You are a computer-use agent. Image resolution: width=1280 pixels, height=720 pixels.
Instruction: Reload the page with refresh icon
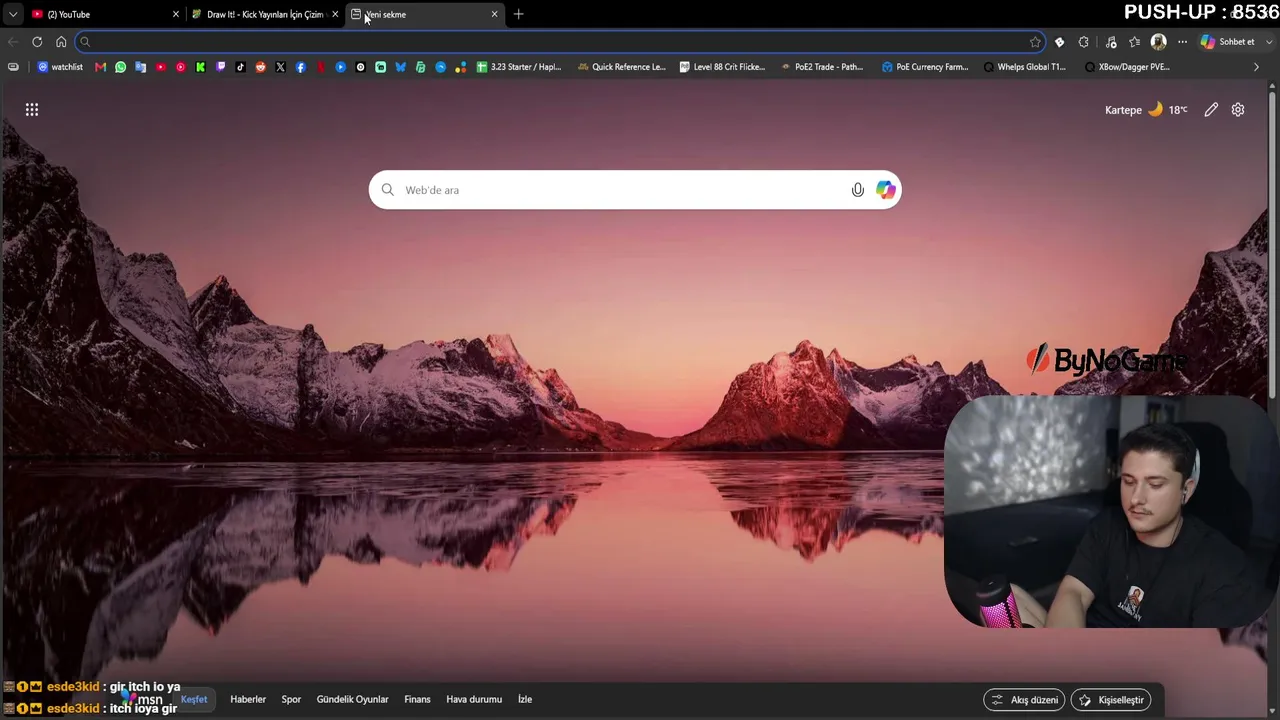click(37, 42)
